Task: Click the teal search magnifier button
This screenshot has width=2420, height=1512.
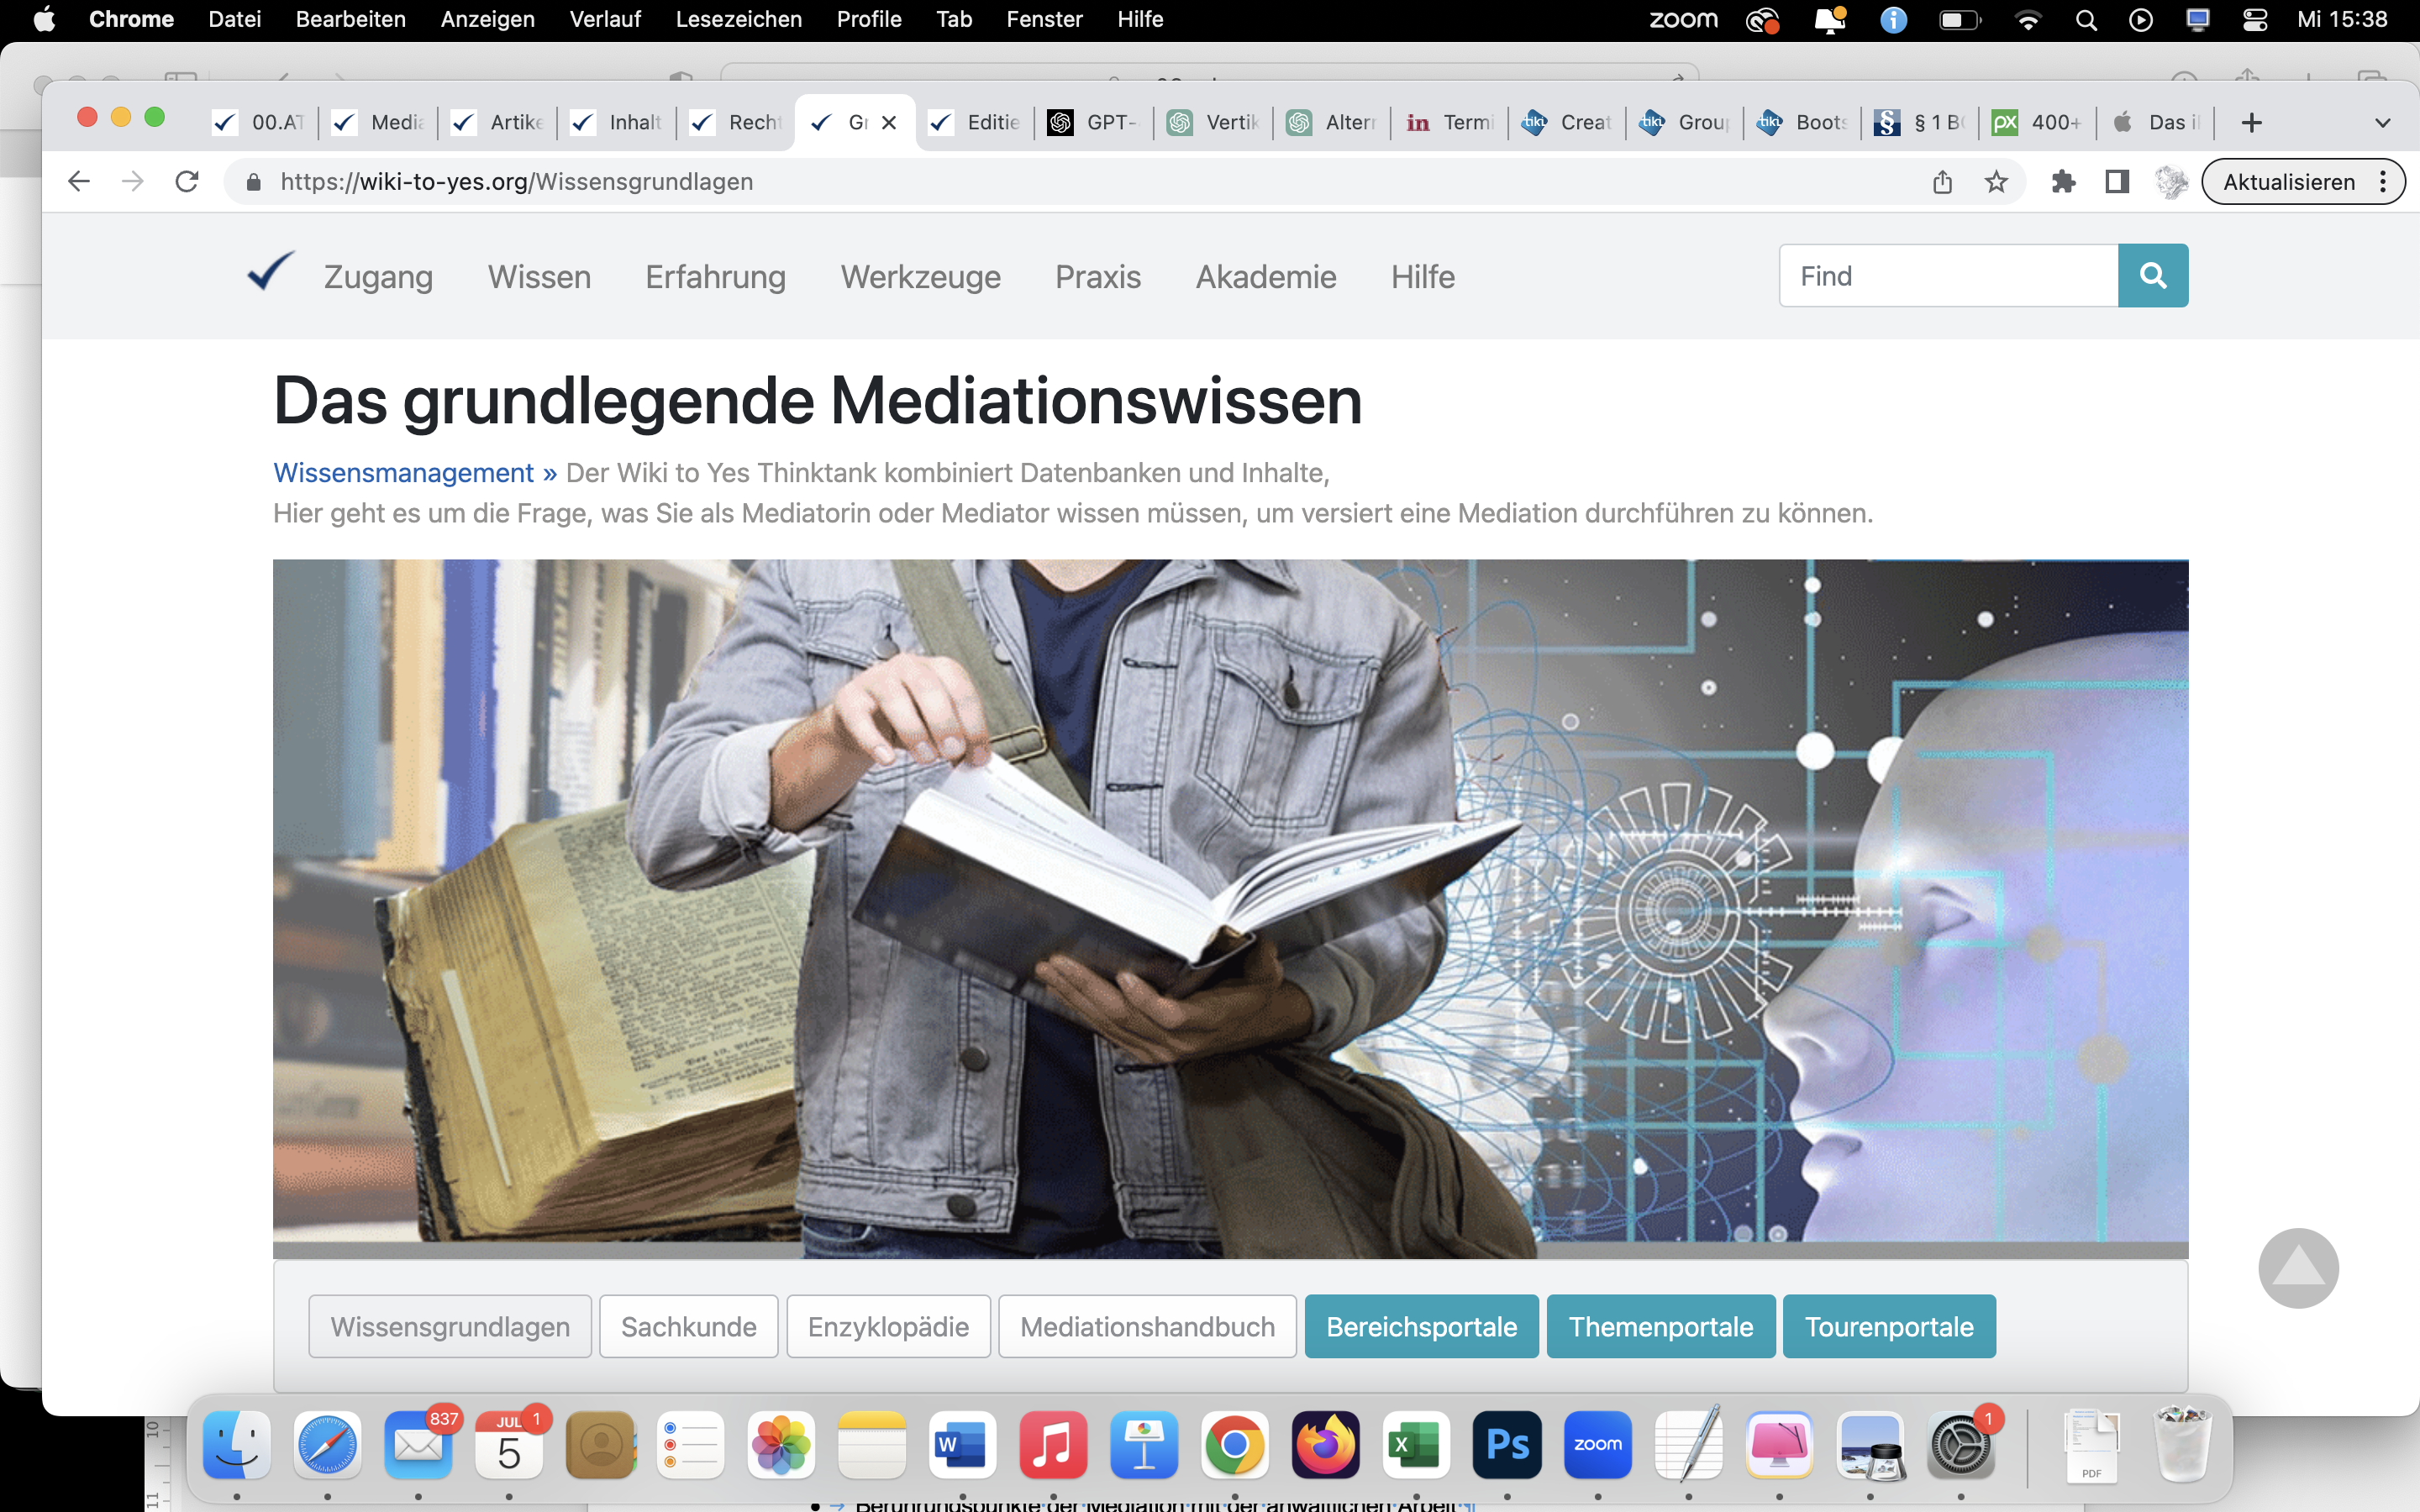Action: [2152, 275]
